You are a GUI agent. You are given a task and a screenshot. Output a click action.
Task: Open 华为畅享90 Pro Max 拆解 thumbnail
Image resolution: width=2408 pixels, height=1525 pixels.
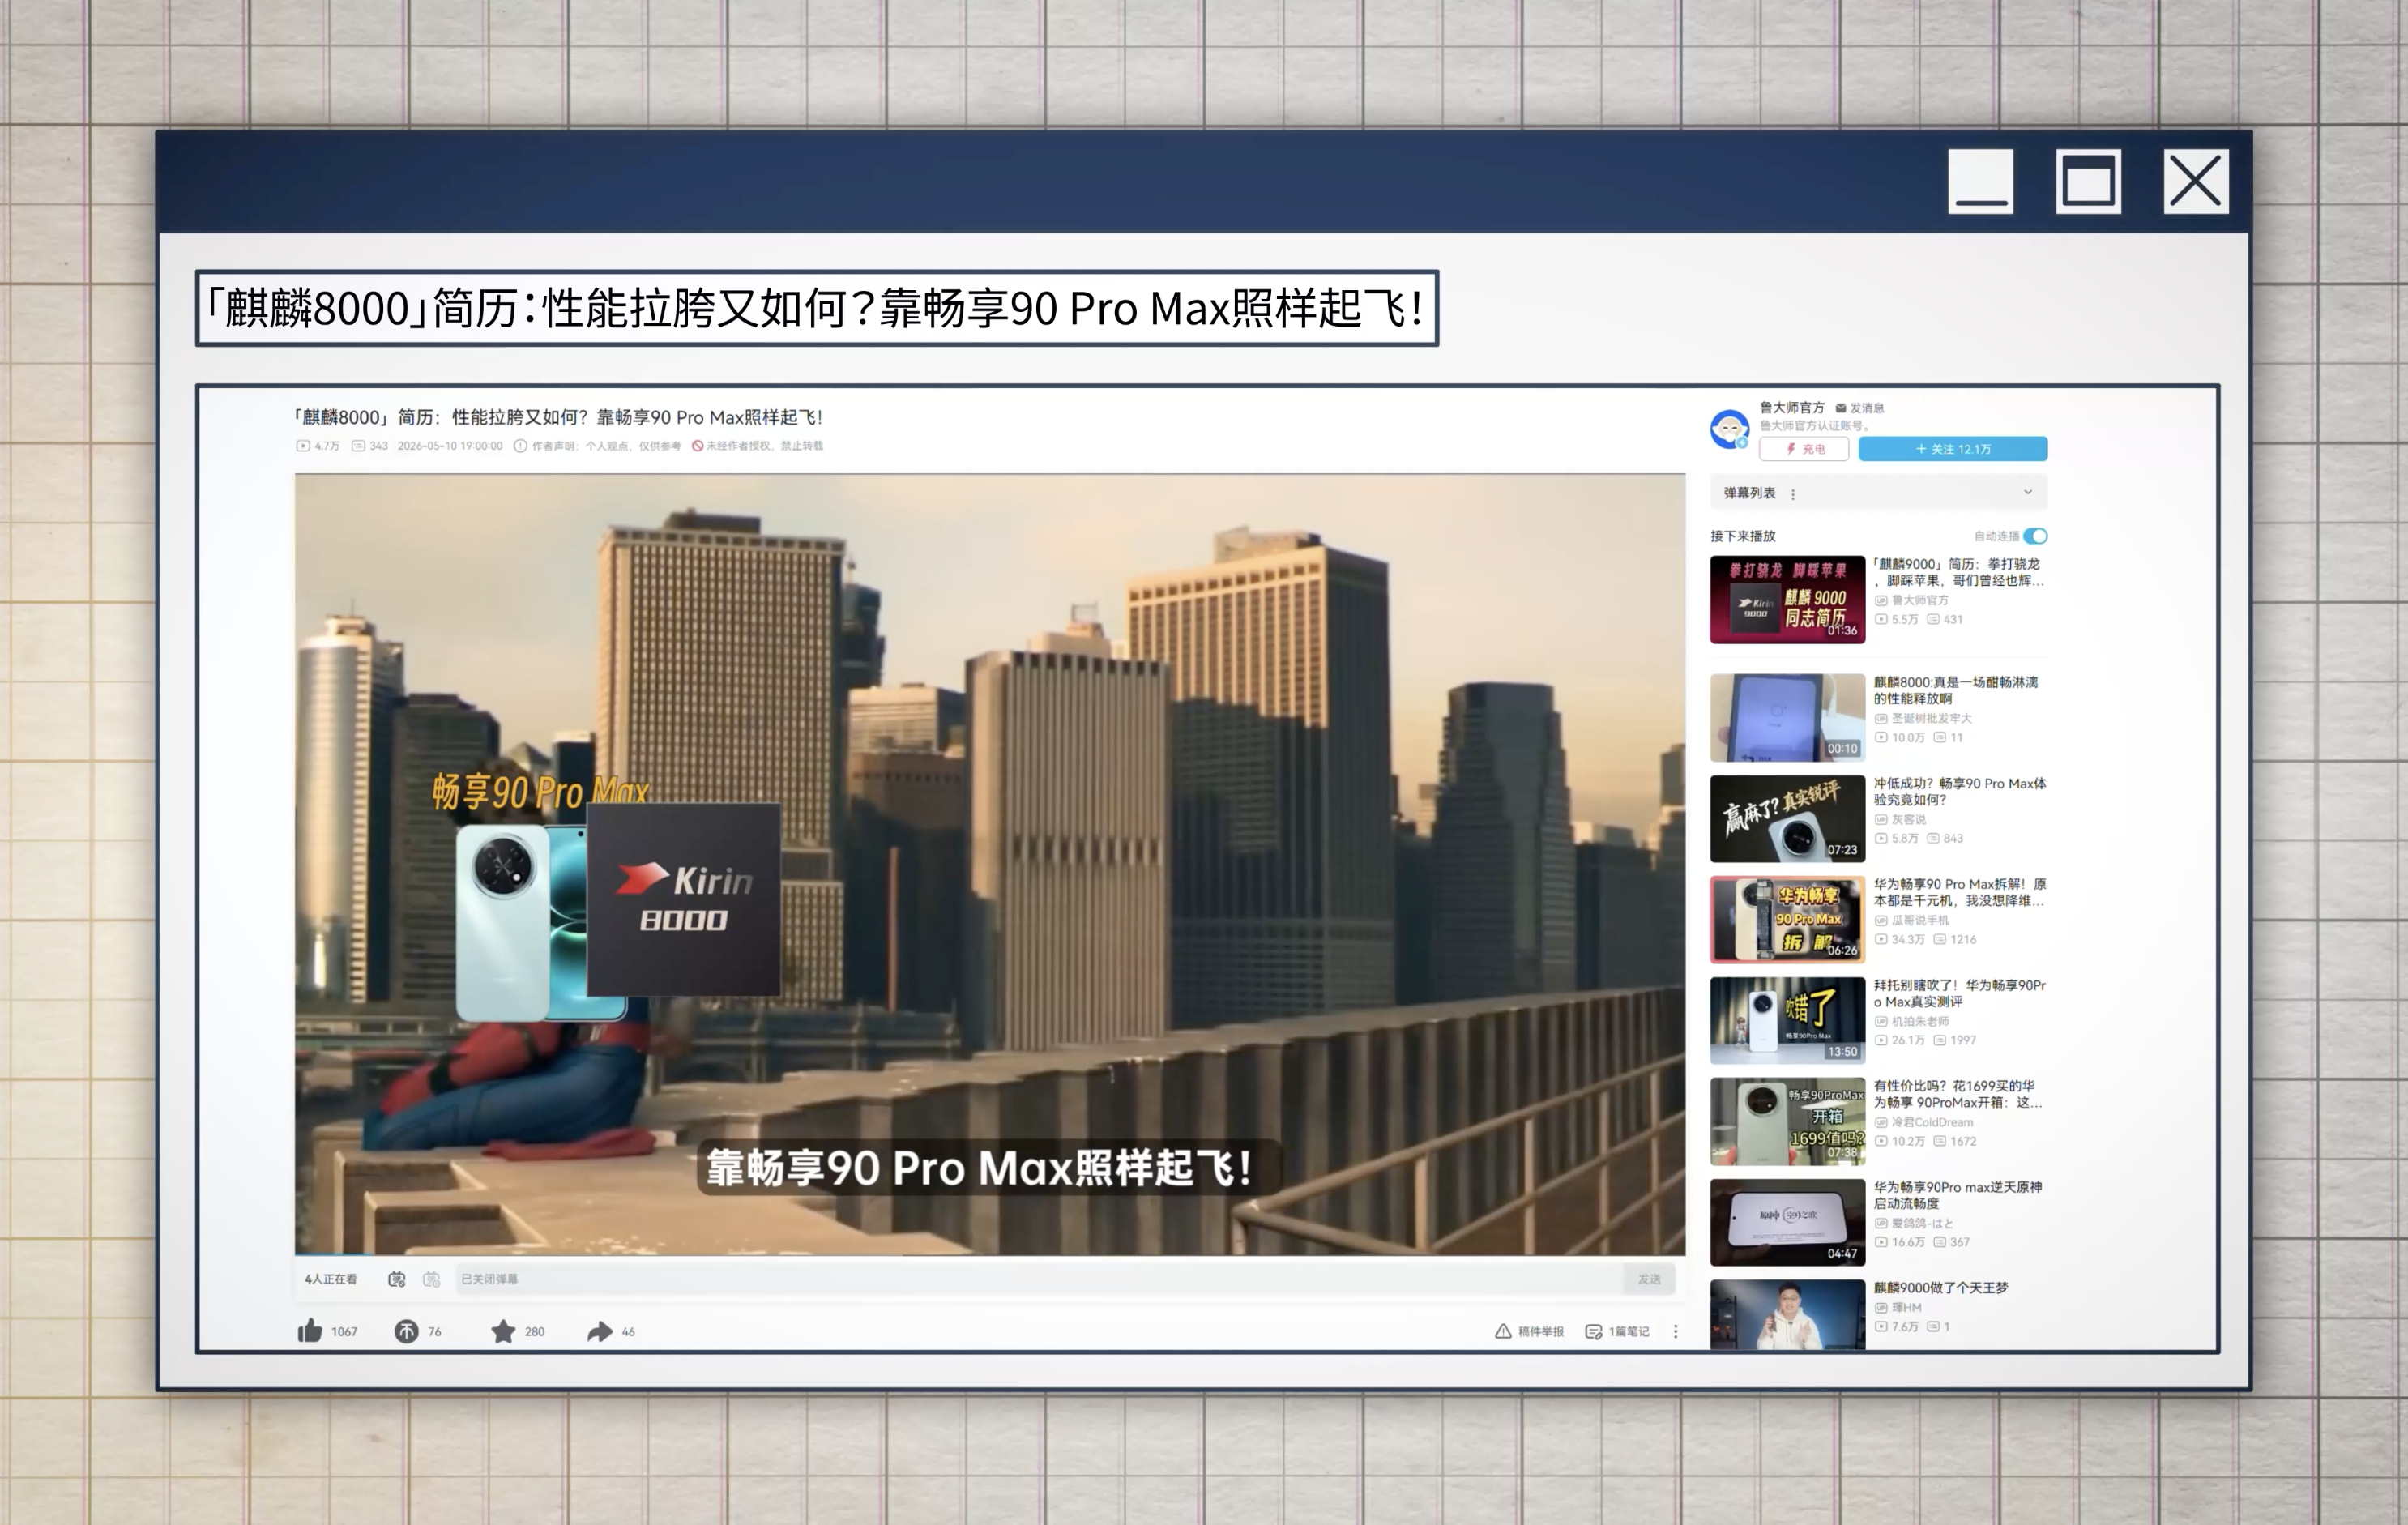pyautogui.click(x=1787, y=919)
